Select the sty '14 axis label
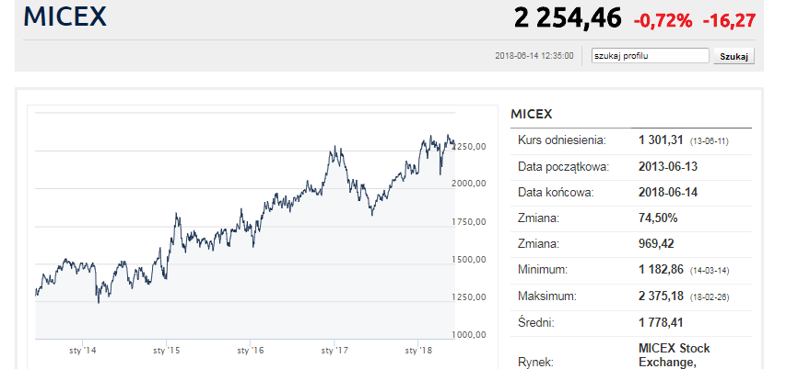 (82, 350)
